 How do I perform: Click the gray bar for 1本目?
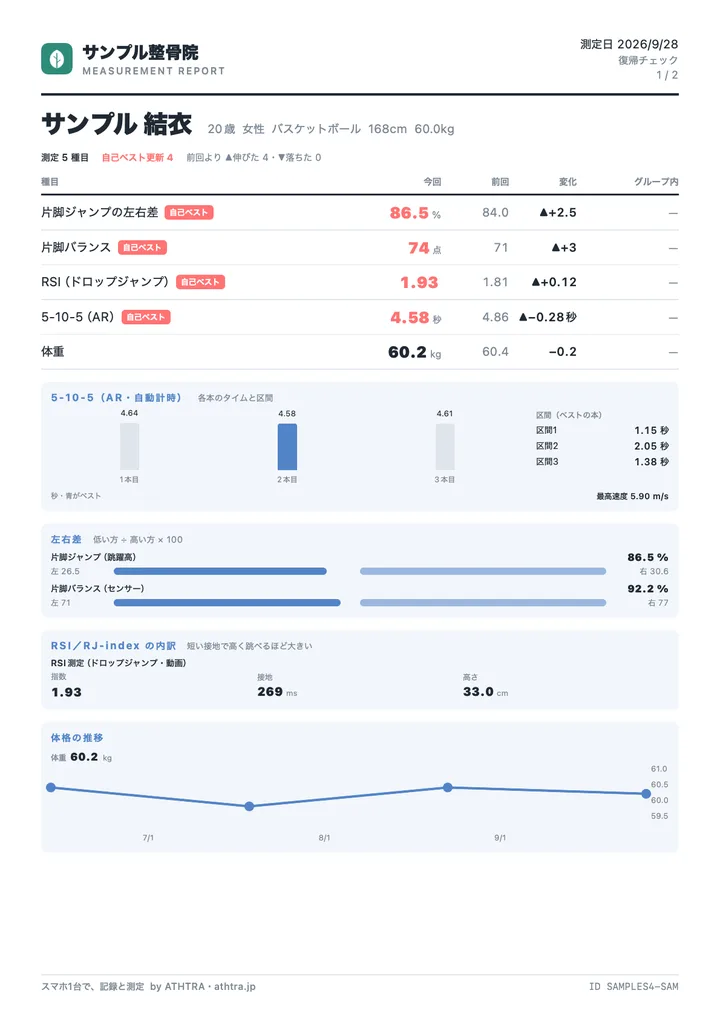tap(129, 446)
